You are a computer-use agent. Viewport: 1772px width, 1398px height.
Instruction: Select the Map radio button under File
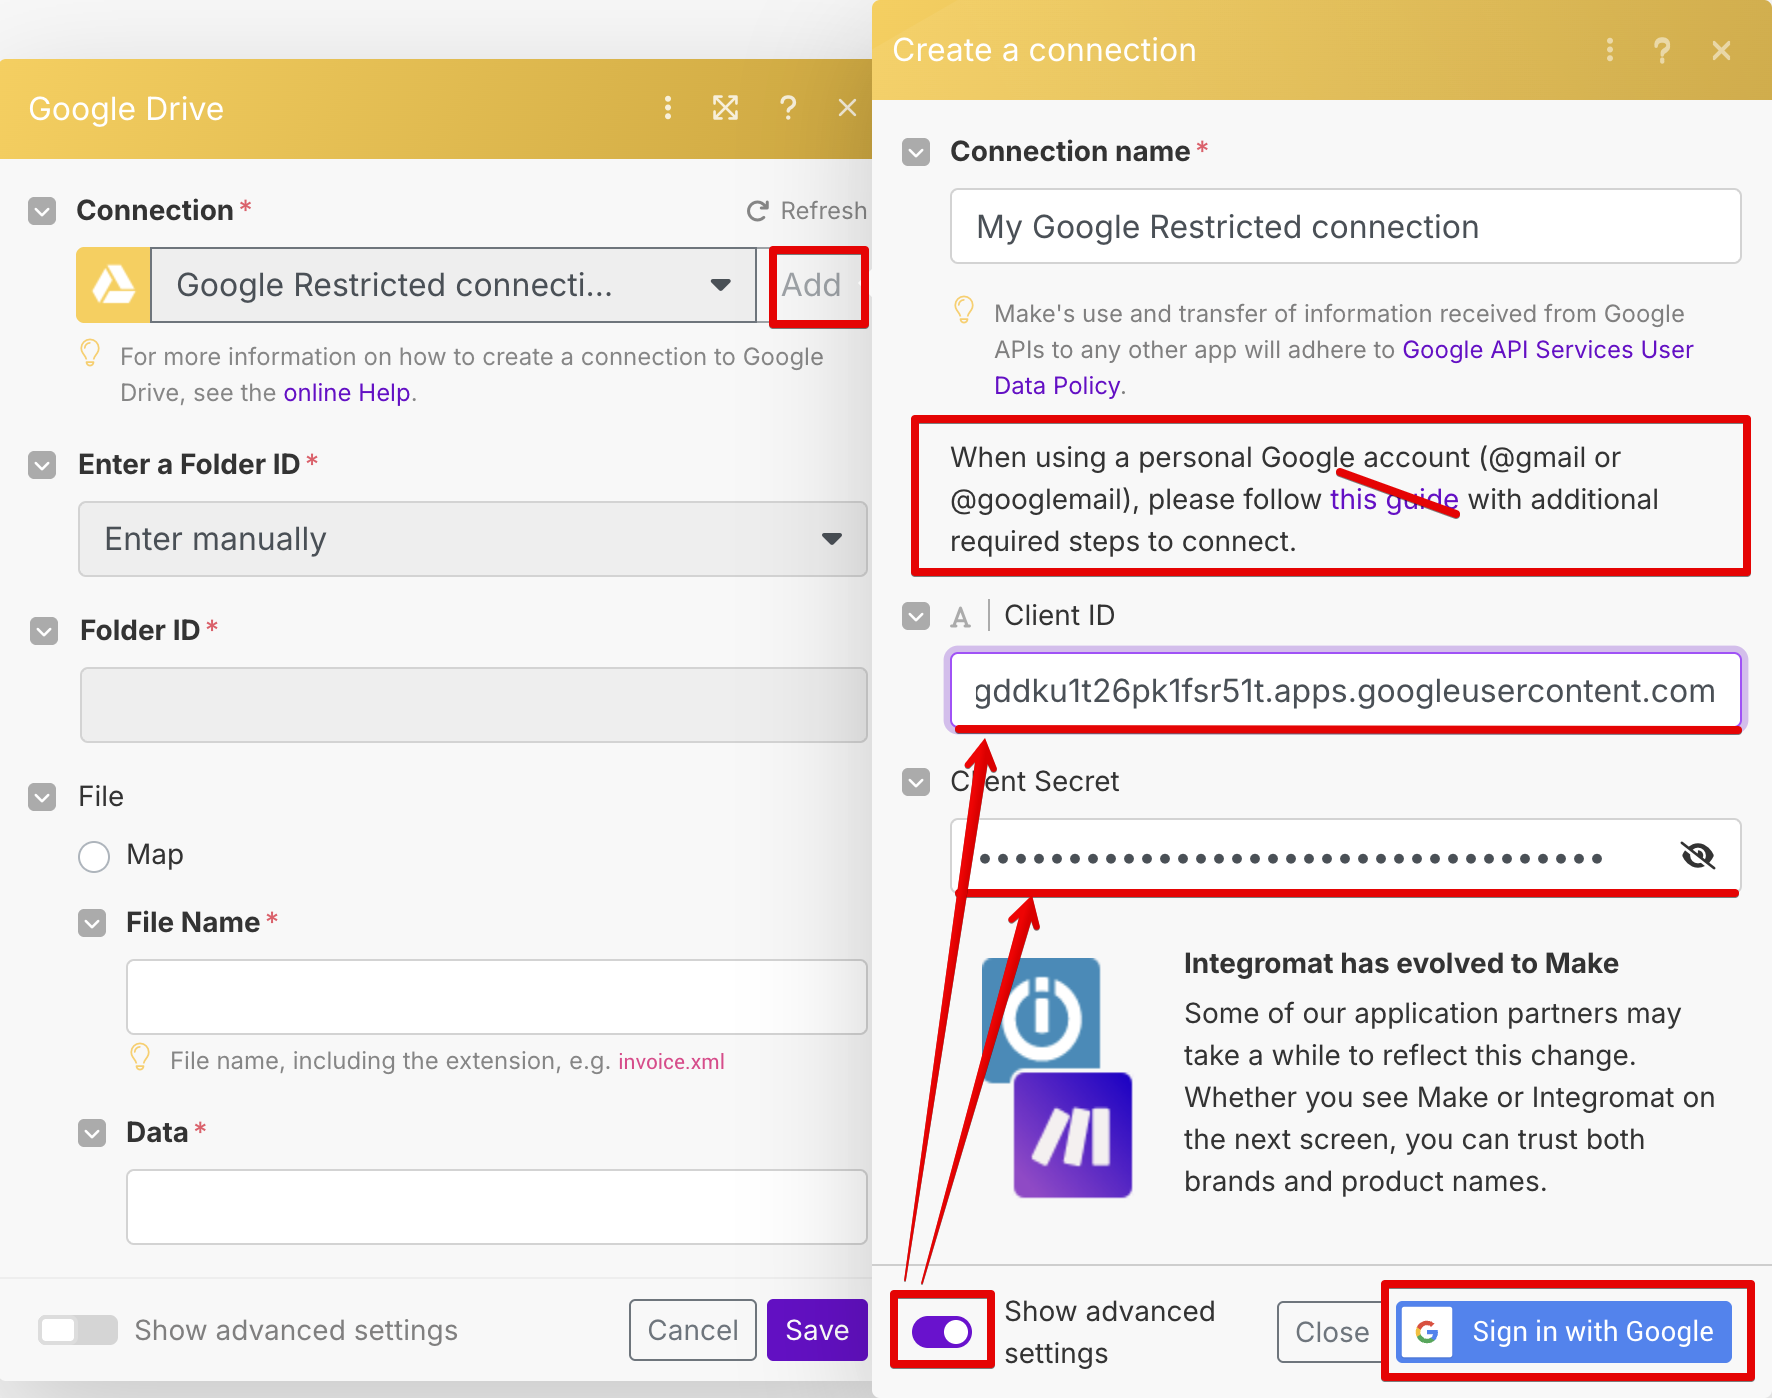click(94, 856)
